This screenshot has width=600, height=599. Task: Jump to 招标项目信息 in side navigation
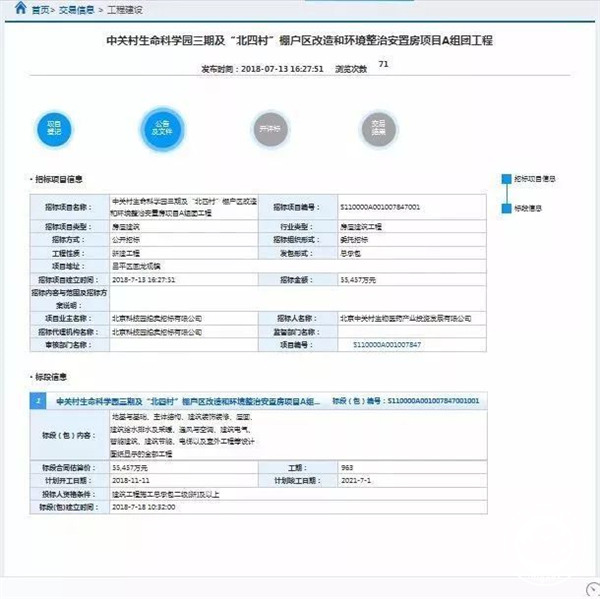pos(535,179)
